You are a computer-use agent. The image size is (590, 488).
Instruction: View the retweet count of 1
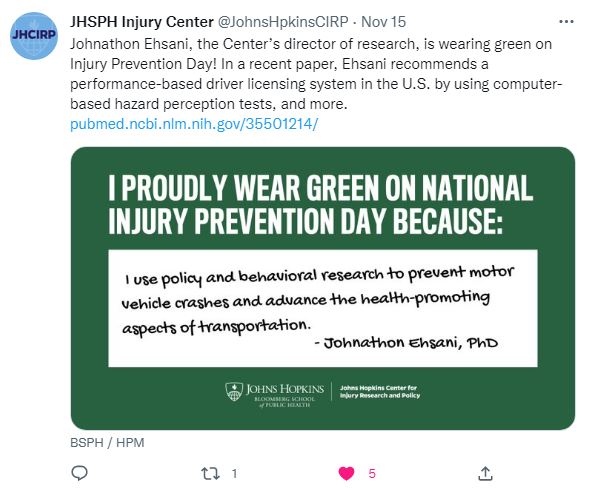234,473
